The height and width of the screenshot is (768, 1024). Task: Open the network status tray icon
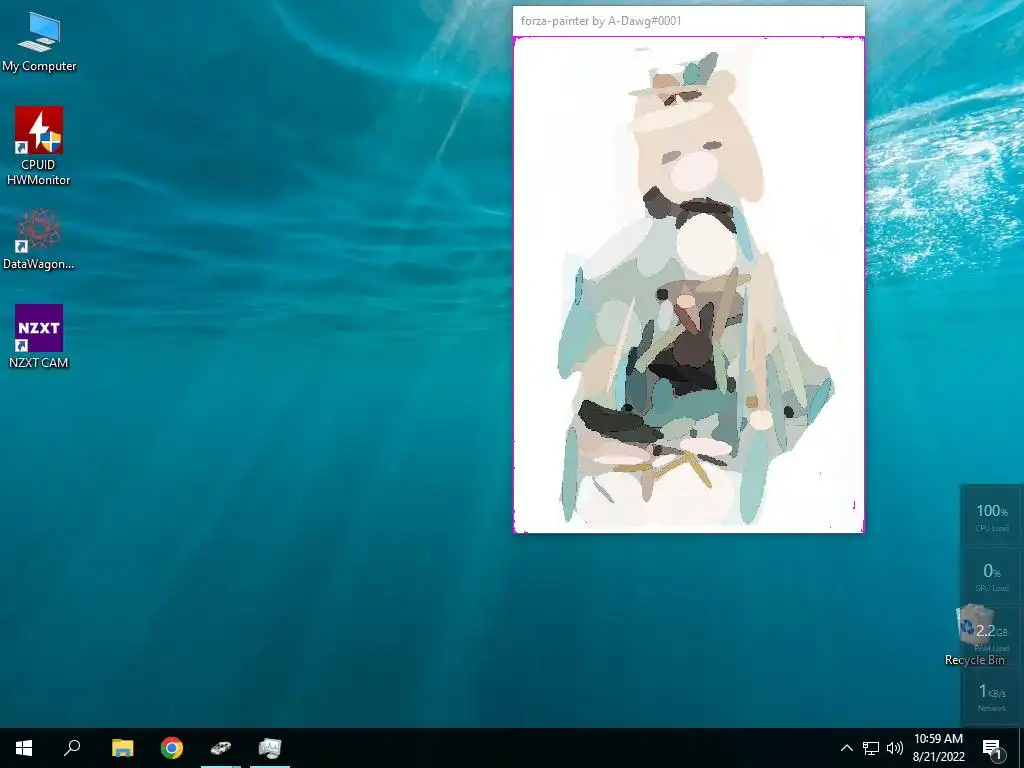[871, 748]
